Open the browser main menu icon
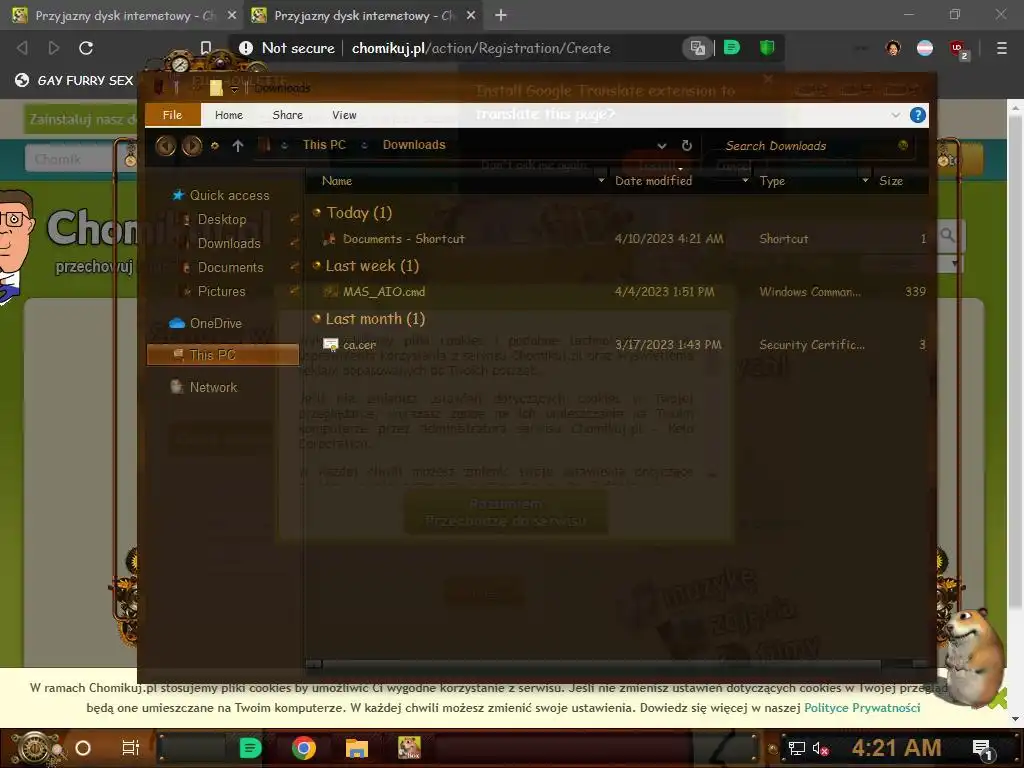This screenshot has width=1024, height=768. 1001,48
